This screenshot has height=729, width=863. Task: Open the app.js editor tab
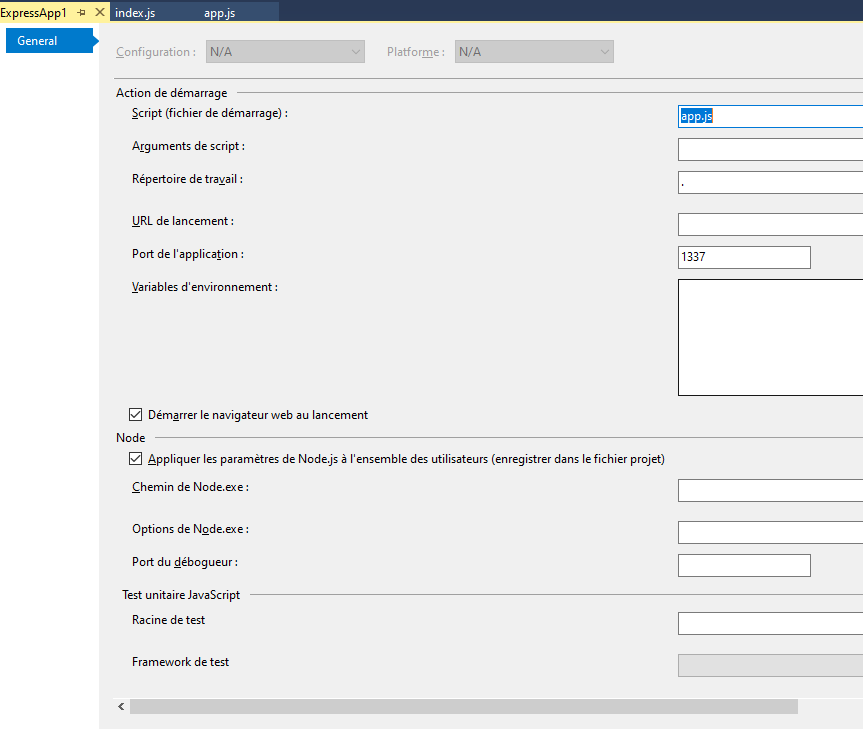[x=219, y=12]
